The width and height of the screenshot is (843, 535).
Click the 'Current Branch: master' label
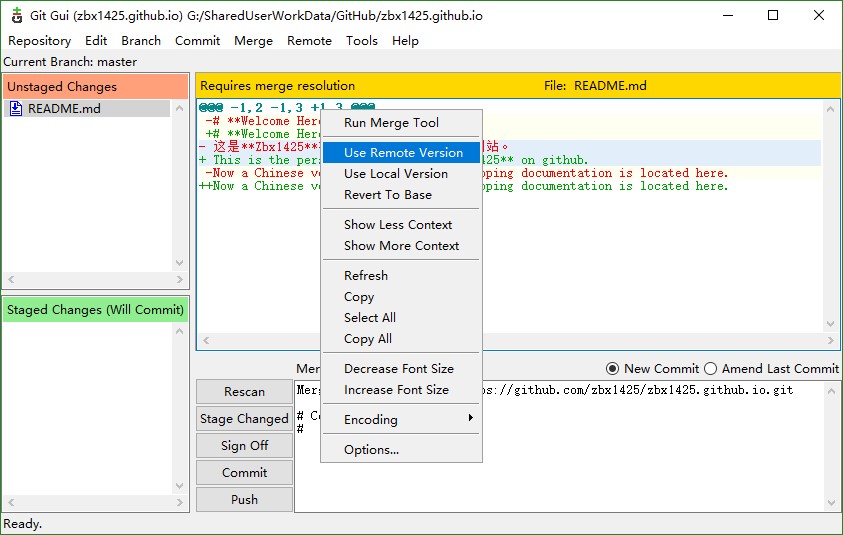[x=70, y=62]
